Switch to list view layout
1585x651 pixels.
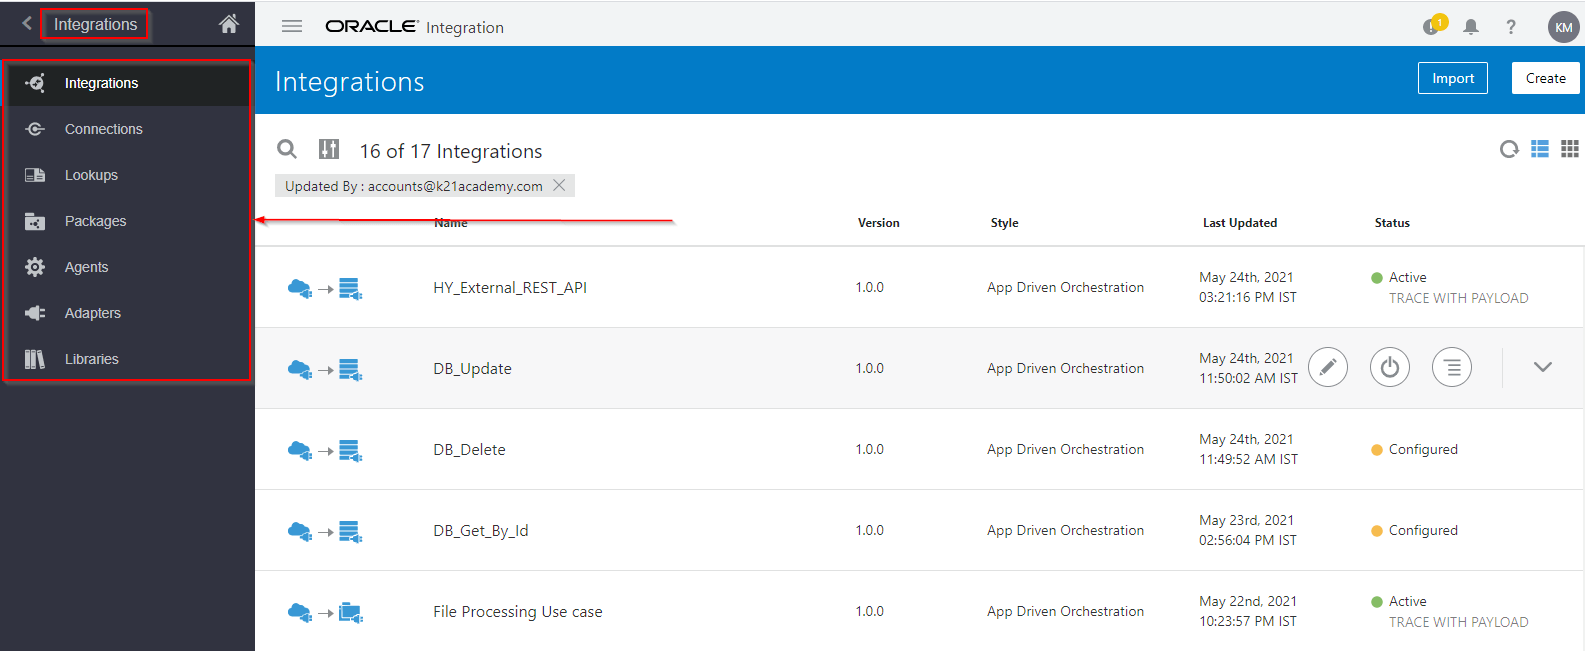(1540, 149)
